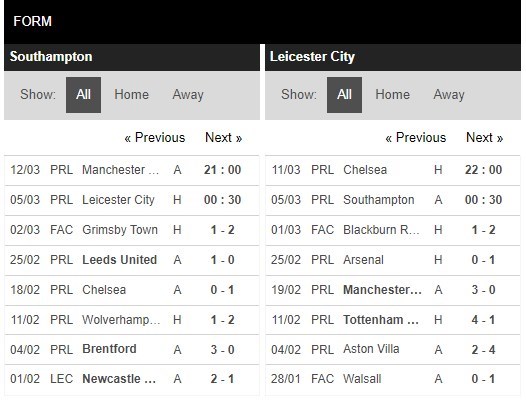Show Southampton Away matches only

188,95
